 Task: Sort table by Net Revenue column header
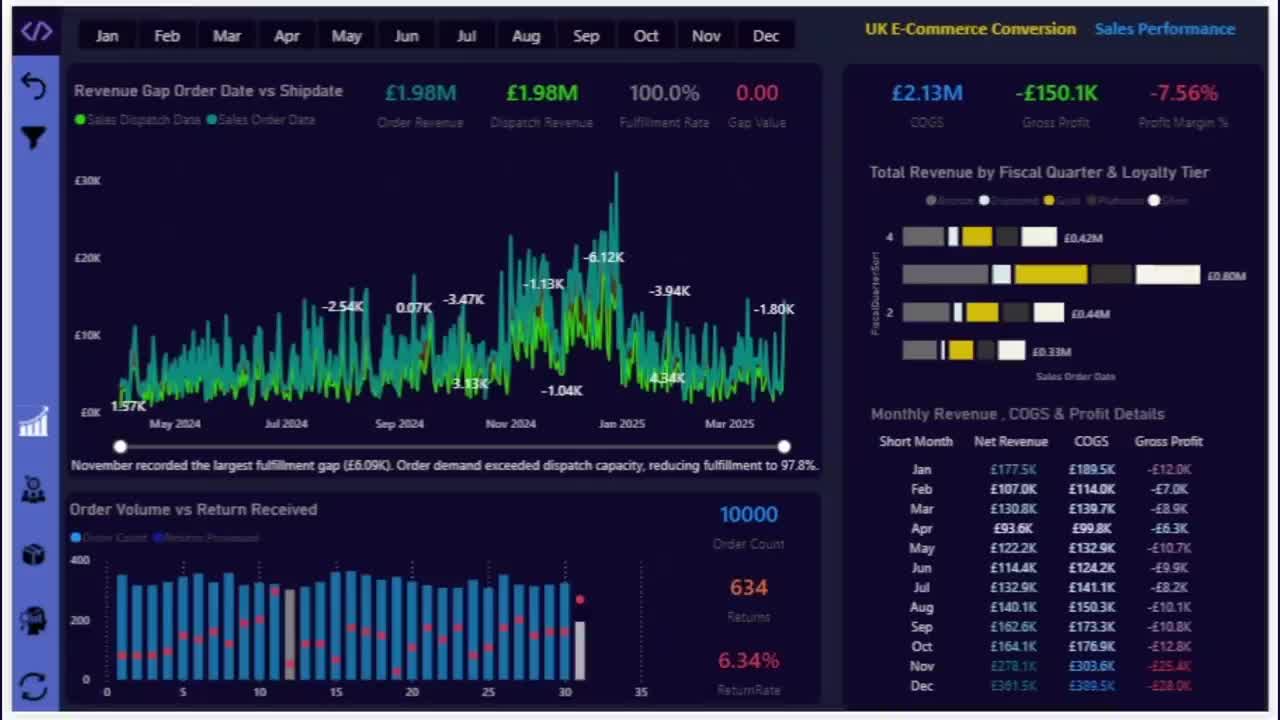point(1011,441)
